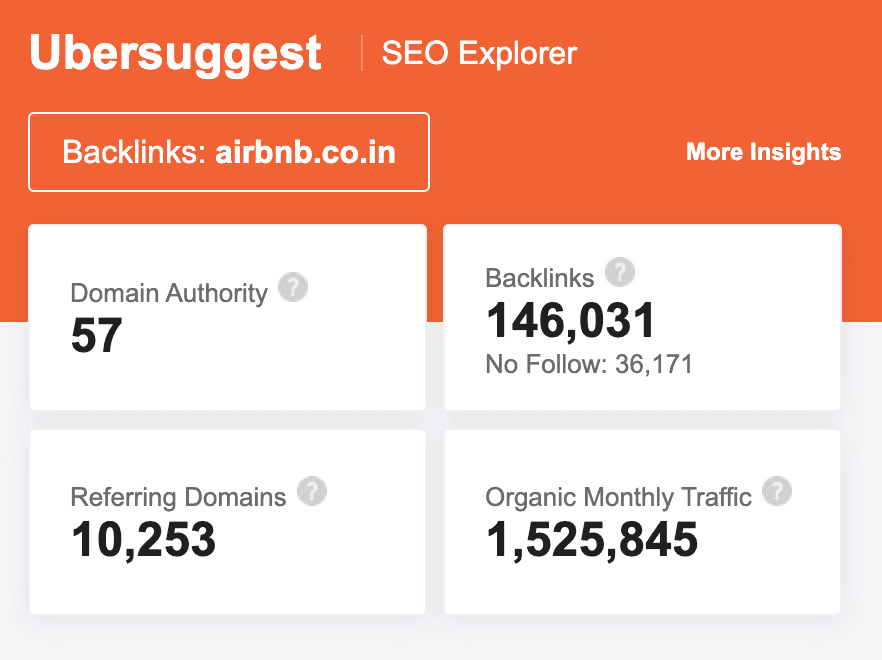
Task: Click the question mark beside Domain Authority
Action: [x=292, y=287]
